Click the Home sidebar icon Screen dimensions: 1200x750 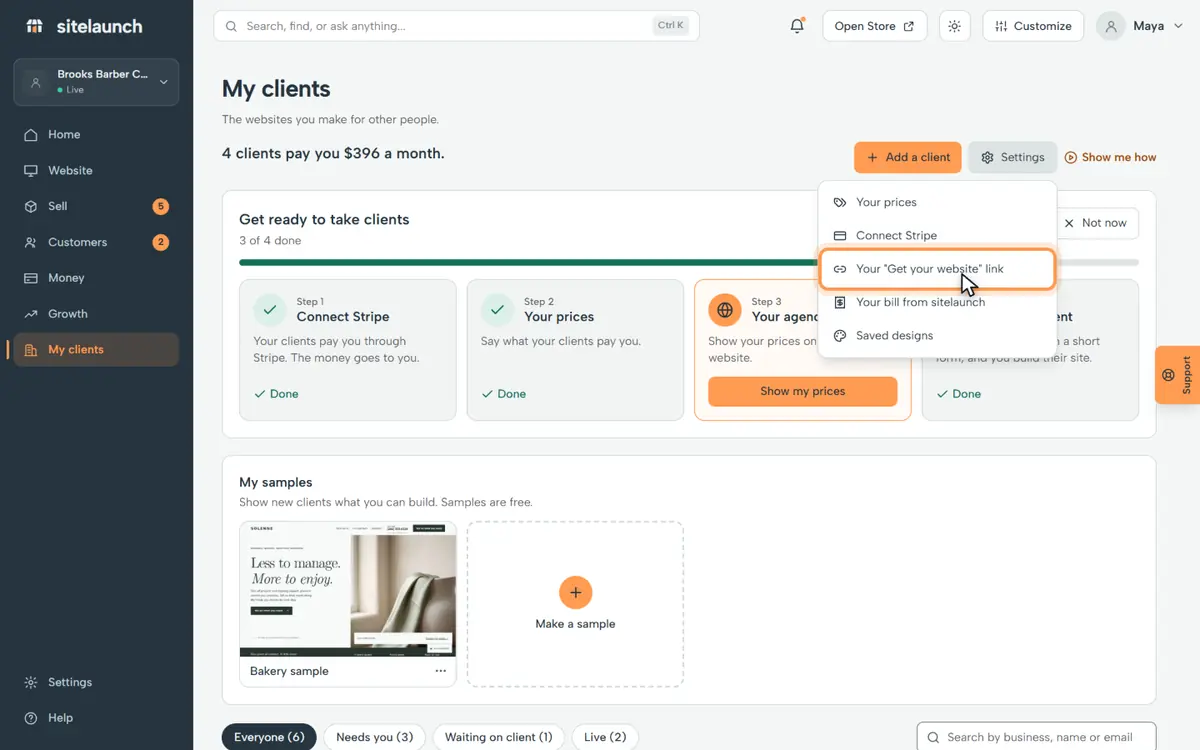tap(31, 135)
